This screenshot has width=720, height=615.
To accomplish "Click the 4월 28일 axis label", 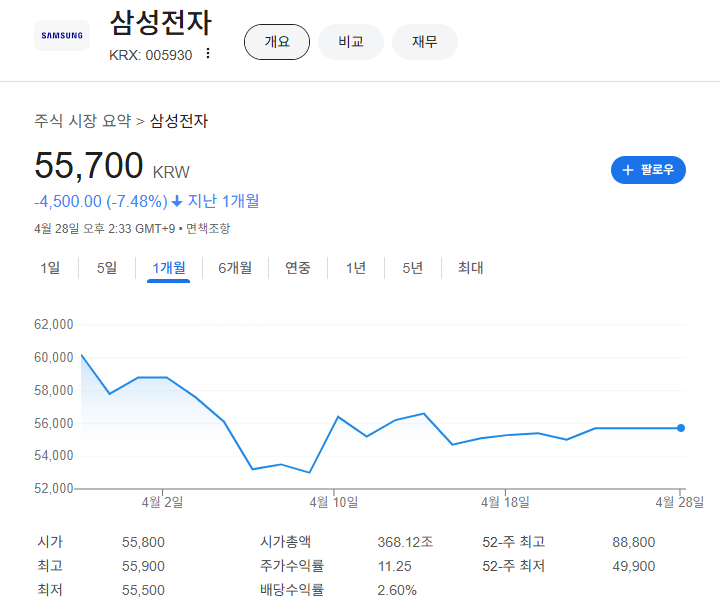I will (x=680, y=502).
